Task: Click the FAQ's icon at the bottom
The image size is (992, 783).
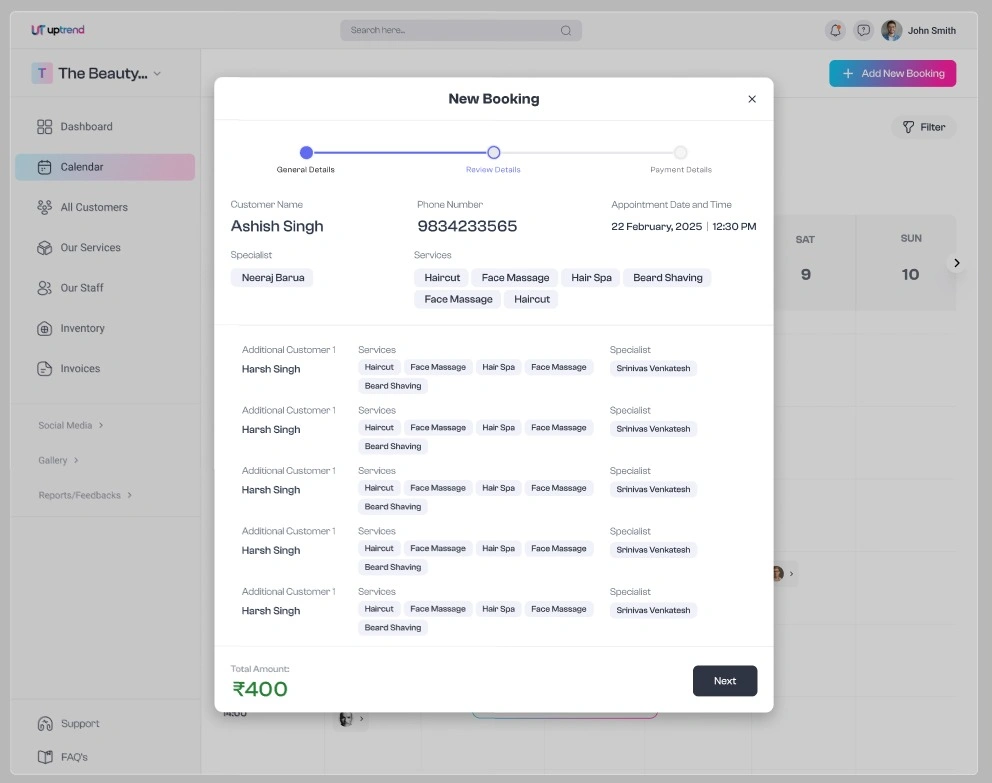Action: point(44,757)
